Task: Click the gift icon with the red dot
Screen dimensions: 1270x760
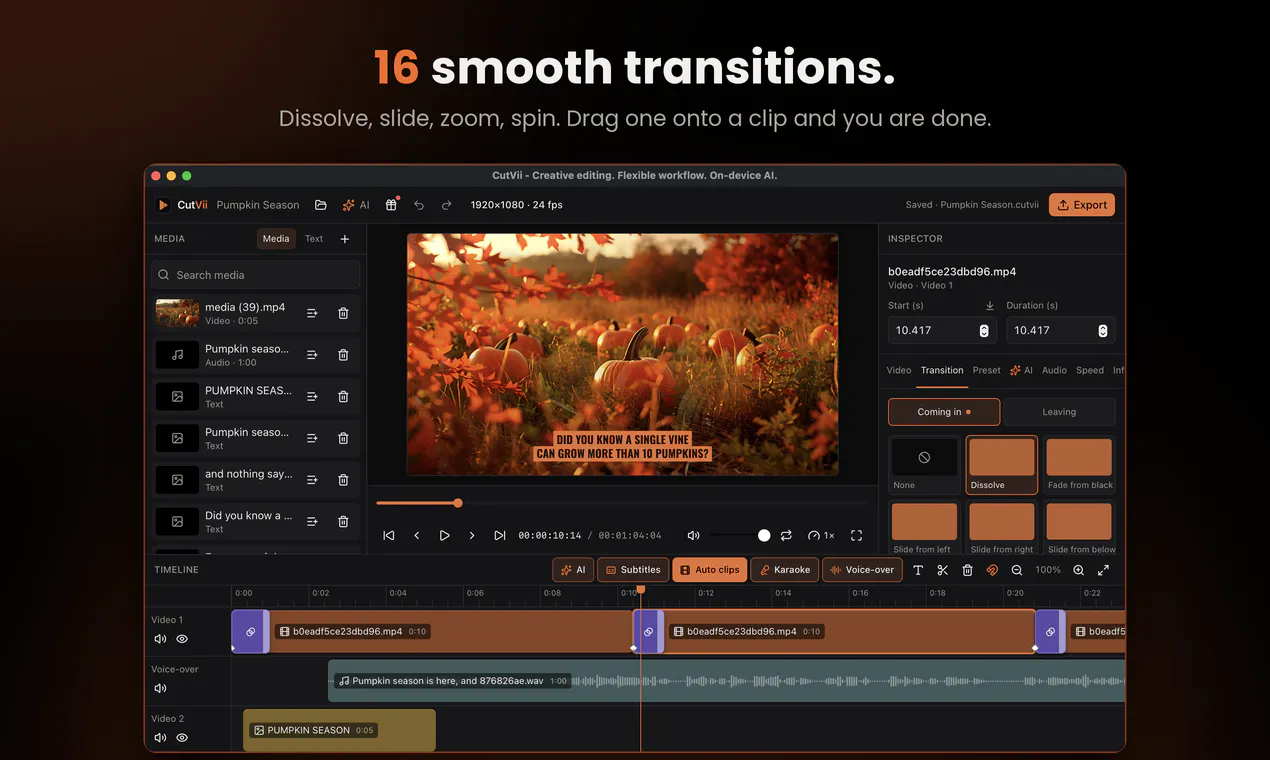Action: point(392,204)
